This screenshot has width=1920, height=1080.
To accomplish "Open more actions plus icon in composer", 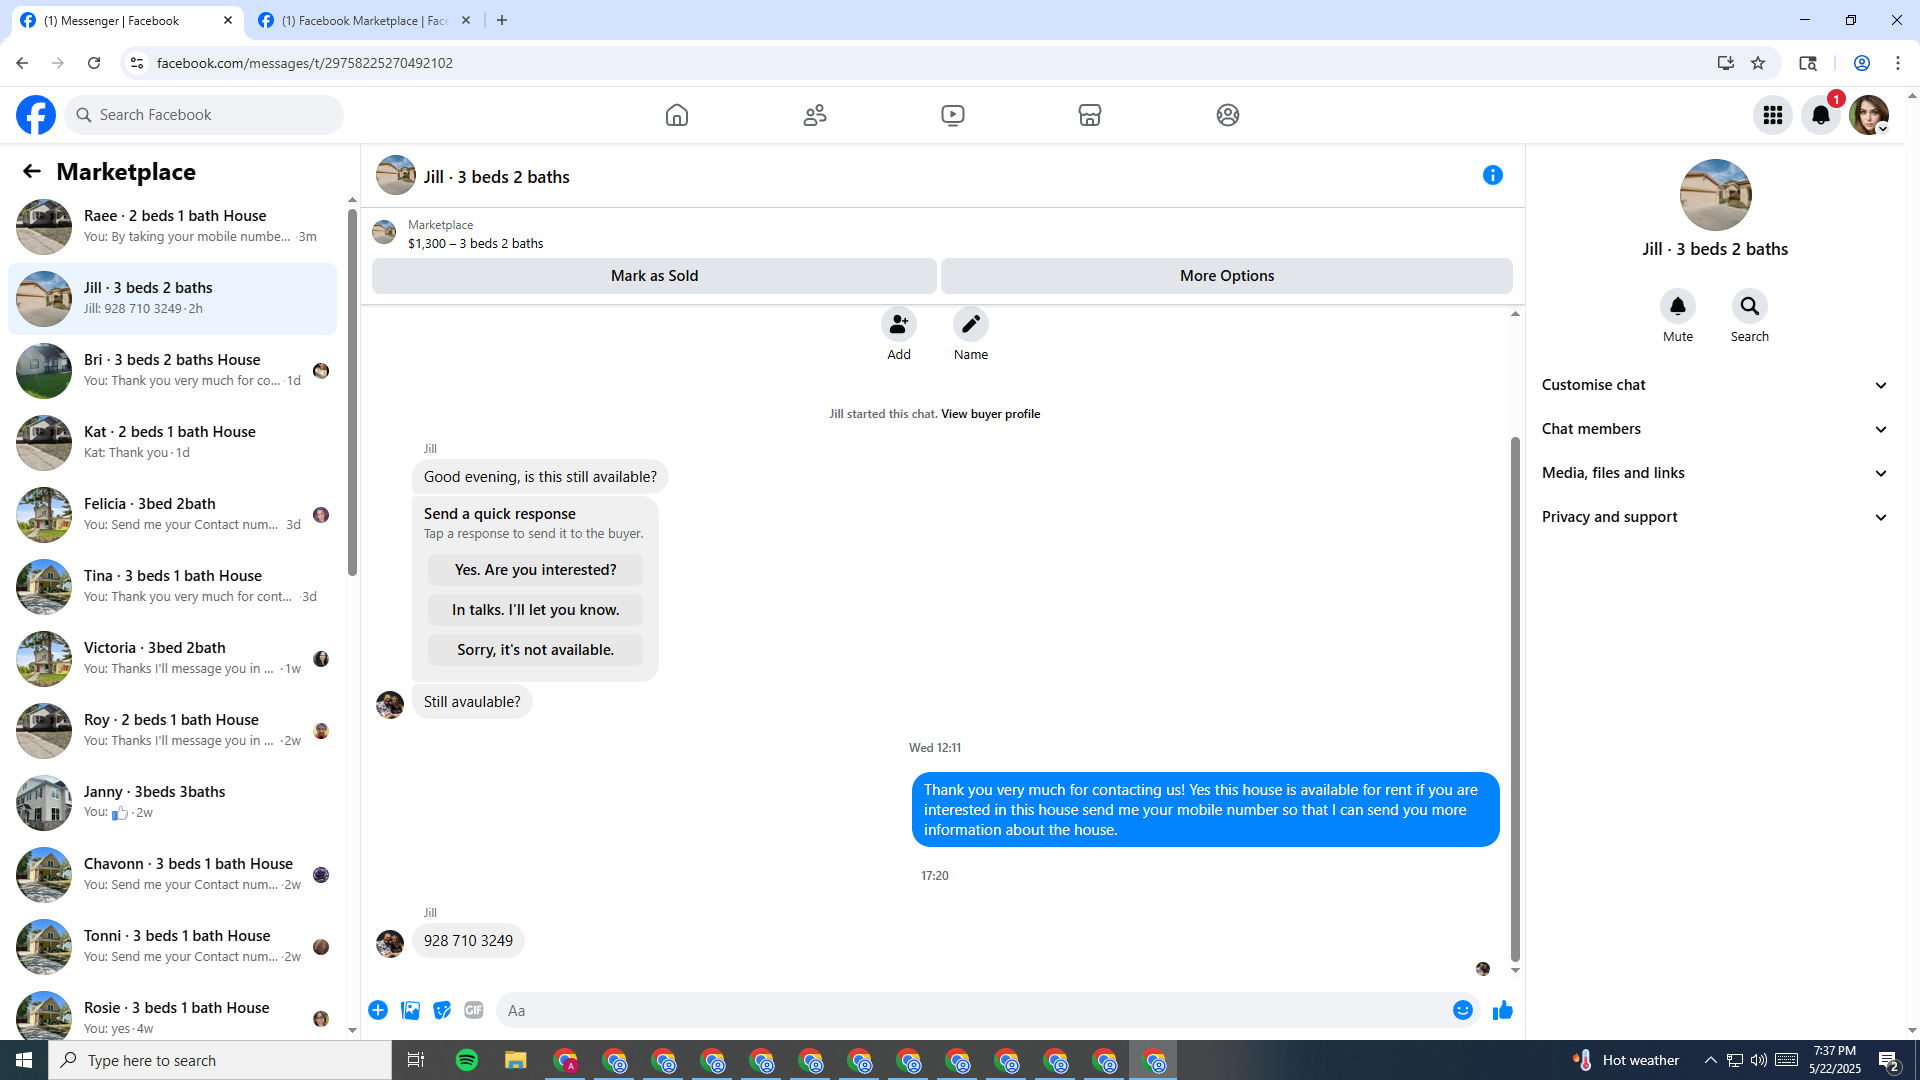I will 378,1010.
